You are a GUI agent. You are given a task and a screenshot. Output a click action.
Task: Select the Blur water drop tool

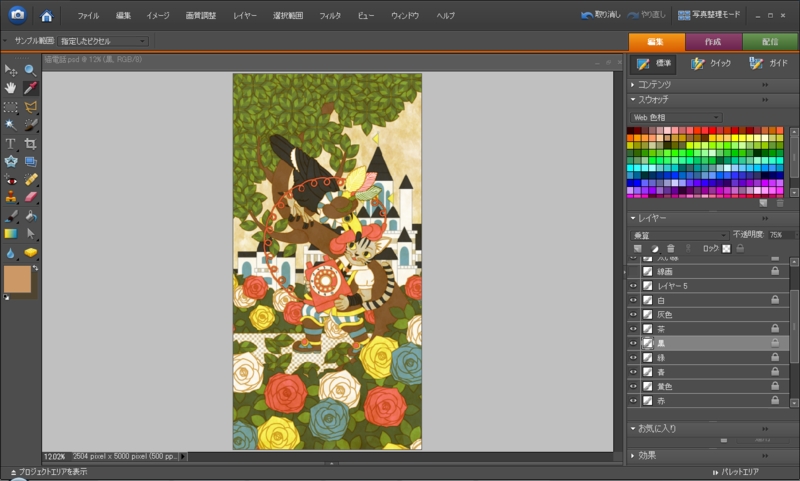pos(10,252)
